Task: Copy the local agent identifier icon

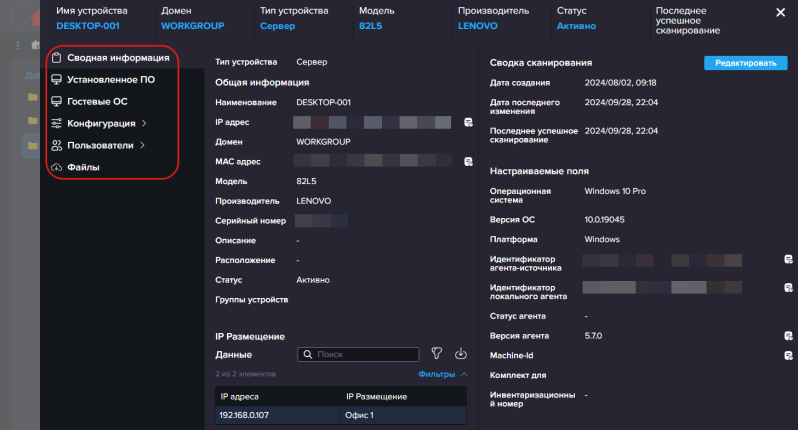Action: 788,288
